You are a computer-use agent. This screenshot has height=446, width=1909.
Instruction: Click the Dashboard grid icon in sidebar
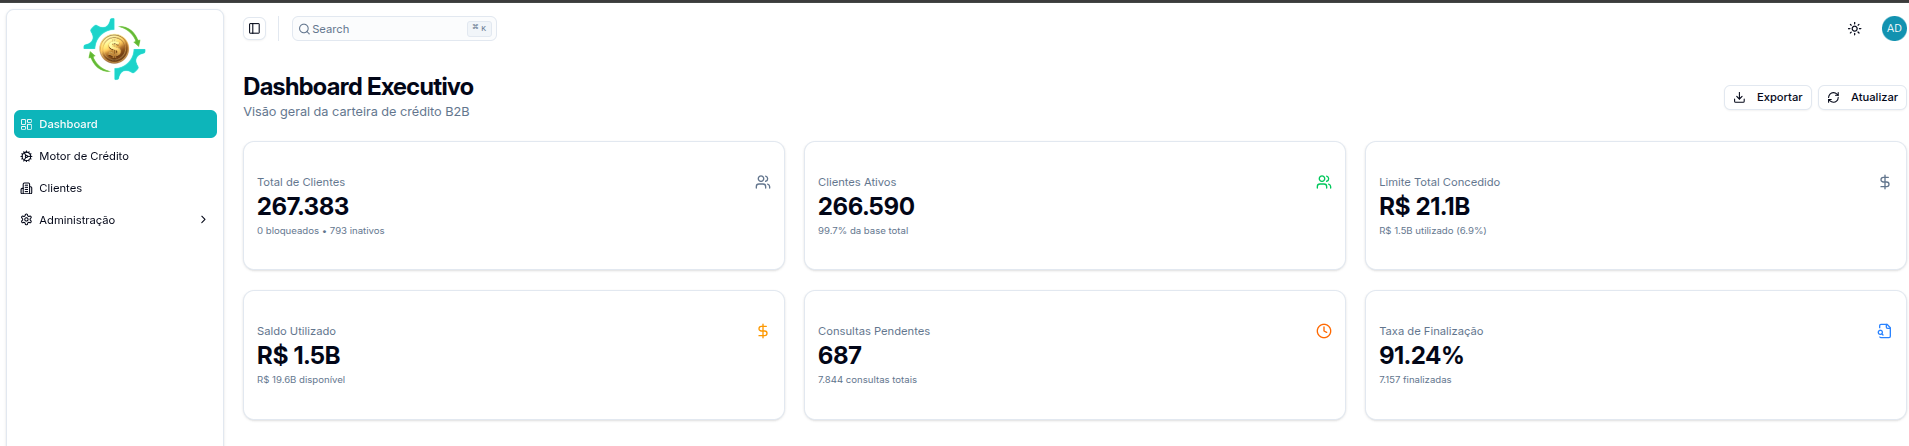click(x=27, y=124)
